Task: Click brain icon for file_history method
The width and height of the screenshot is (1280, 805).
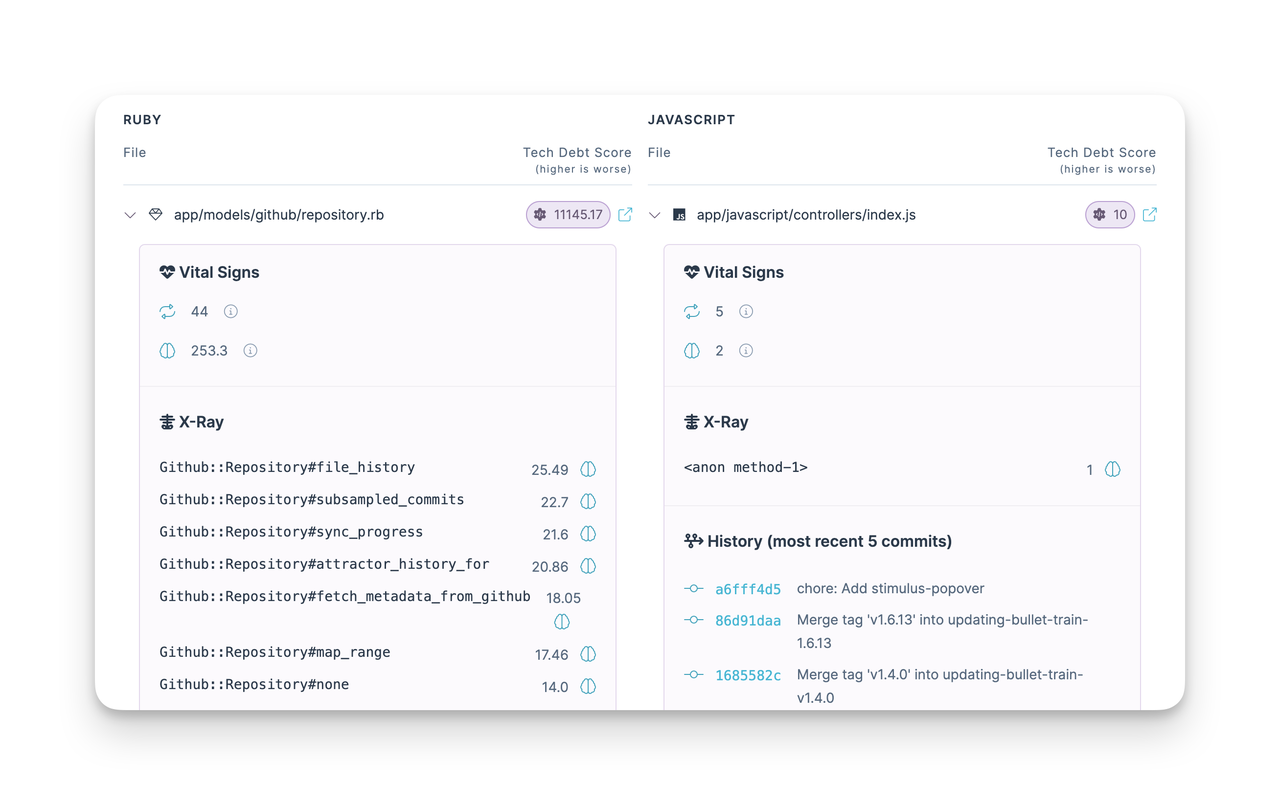Action: [588, 469]
